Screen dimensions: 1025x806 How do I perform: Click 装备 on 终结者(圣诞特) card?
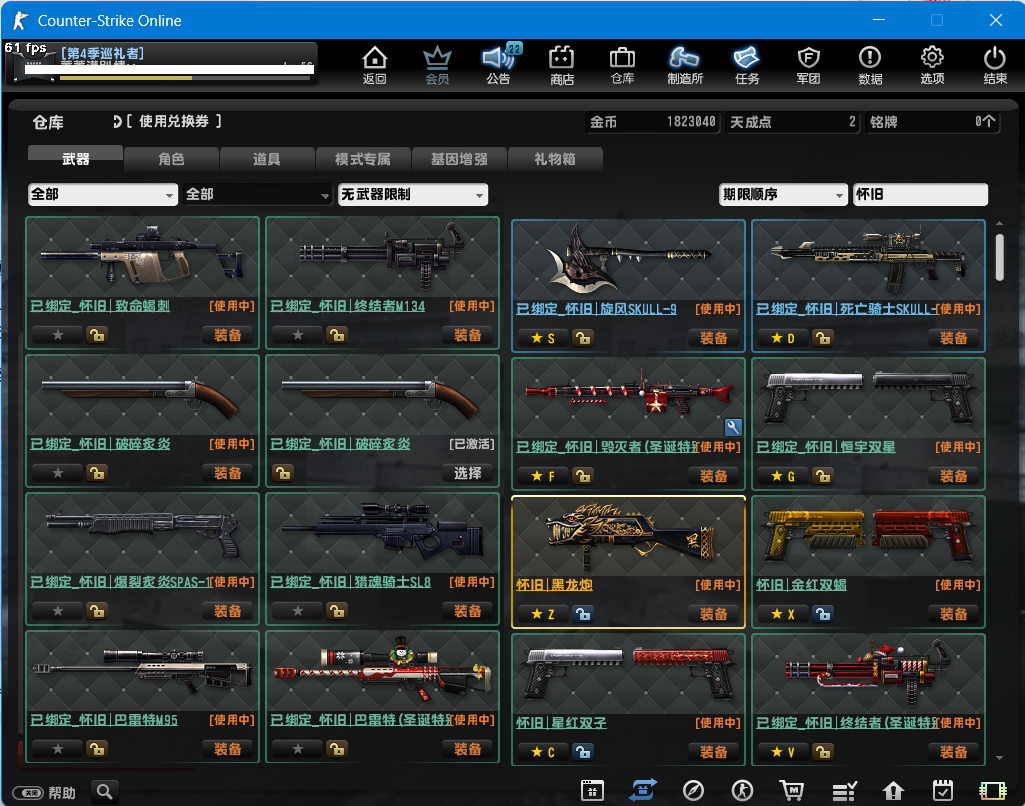(x=954, y=752)
